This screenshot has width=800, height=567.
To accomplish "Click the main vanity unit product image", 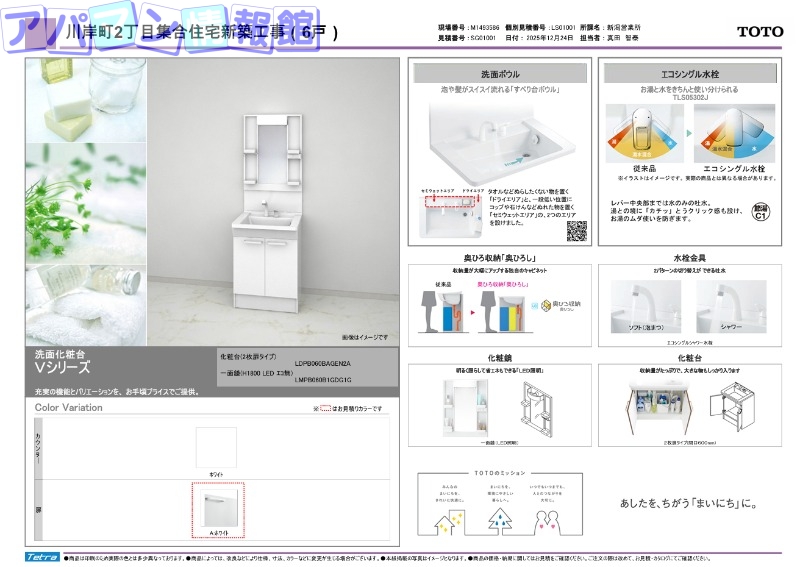I will click(x=269, y=212).
